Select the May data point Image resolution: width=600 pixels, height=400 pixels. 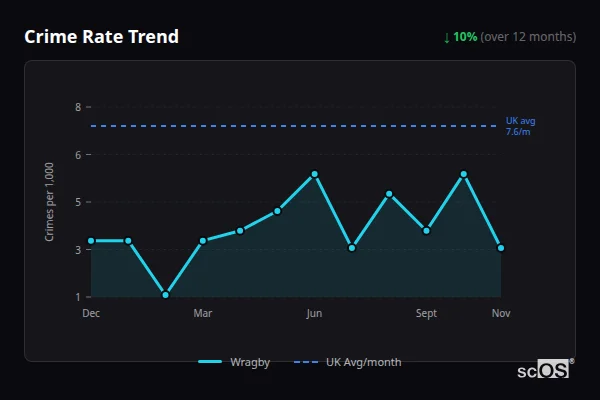pos(277,211)
